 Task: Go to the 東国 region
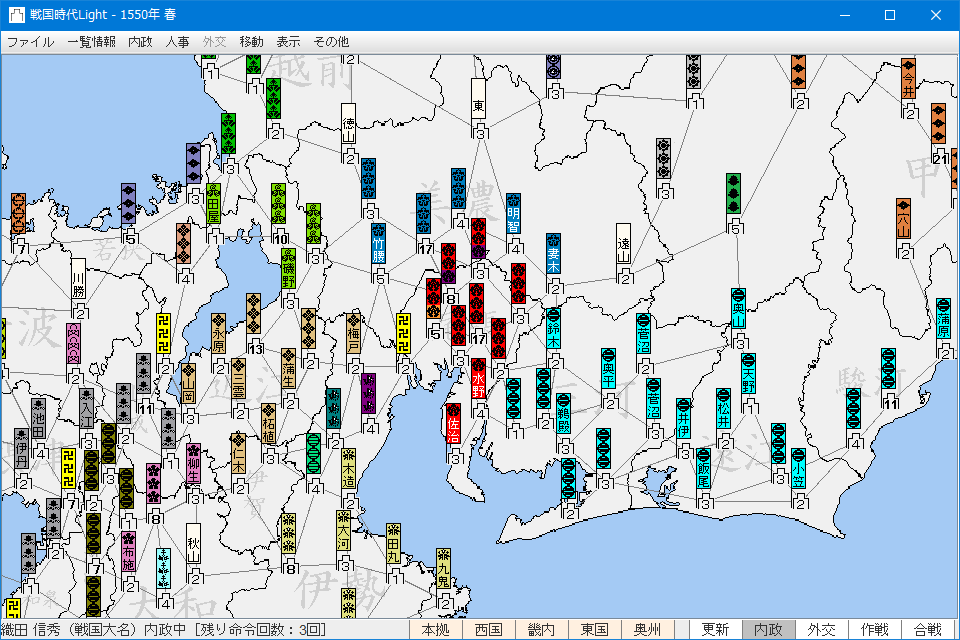[594, 630]
